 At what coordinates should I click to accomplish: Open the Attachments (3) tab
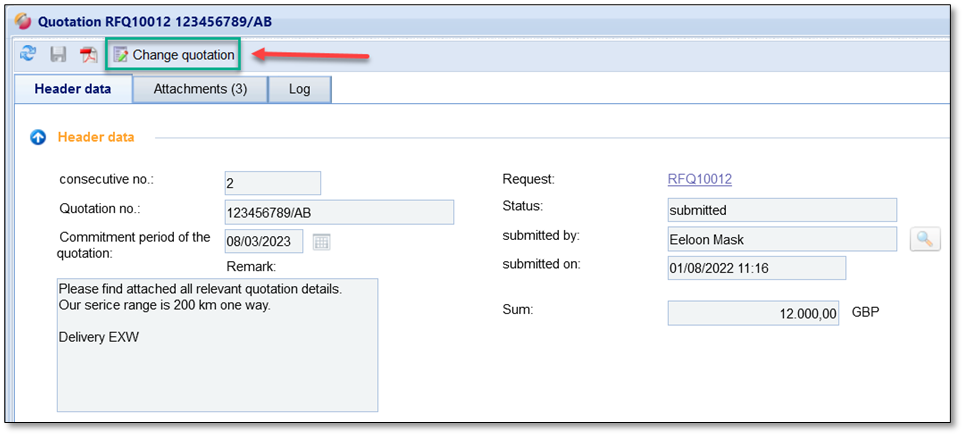[x=200, y=89]
